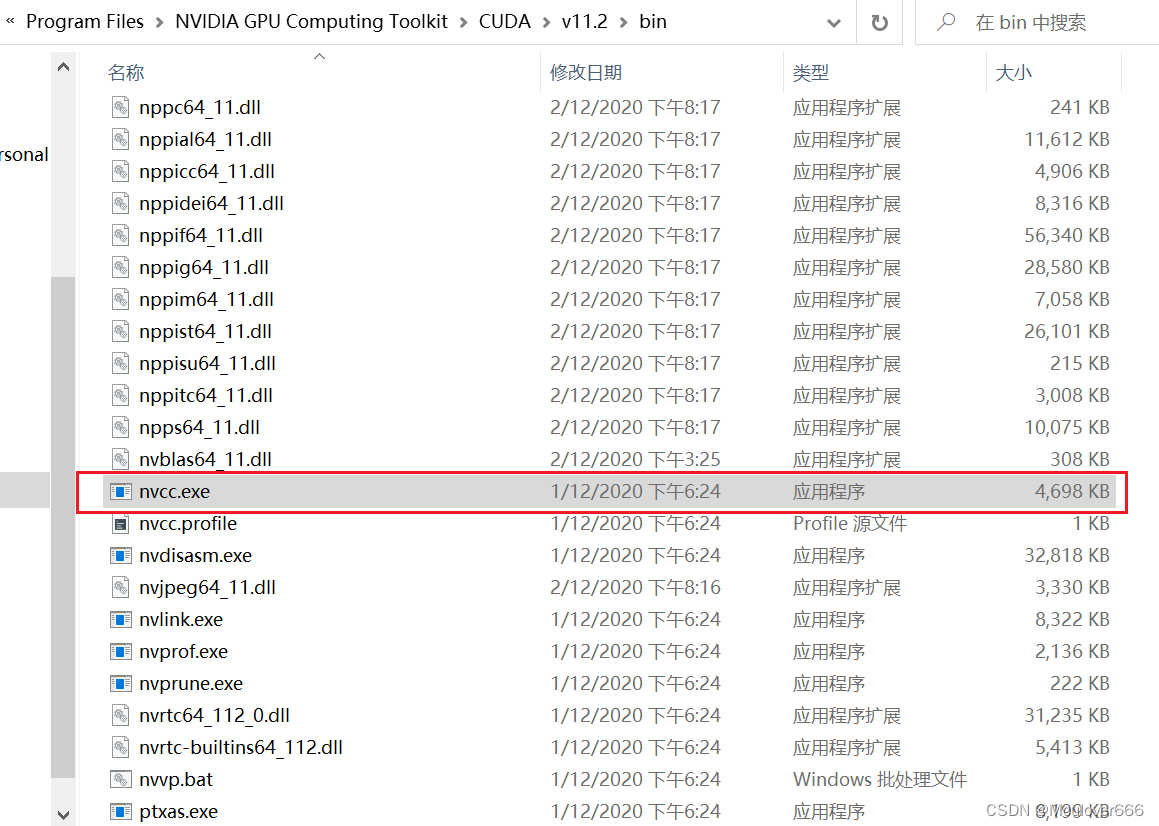Click the navigation pane scrollbar thumb
1159x826 pixels.
(x=64, y=527)
